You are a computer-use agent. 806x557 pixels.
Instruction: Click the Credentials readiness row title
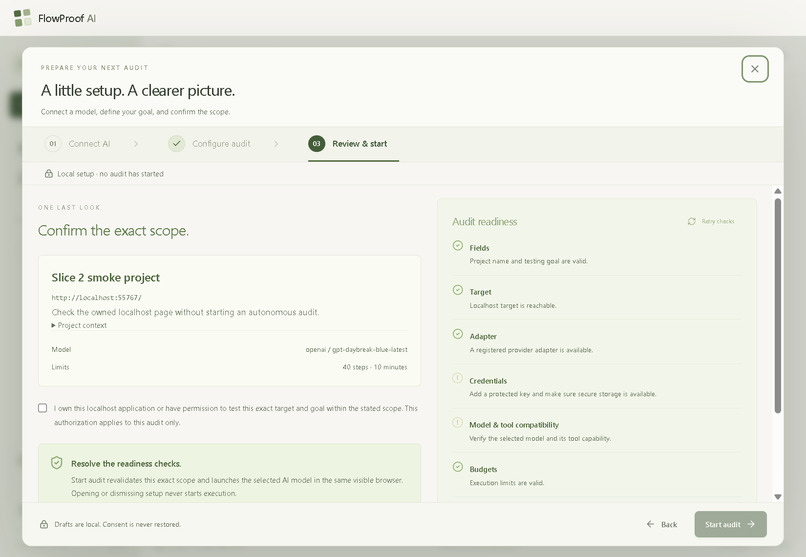click(x=488, y=381)
